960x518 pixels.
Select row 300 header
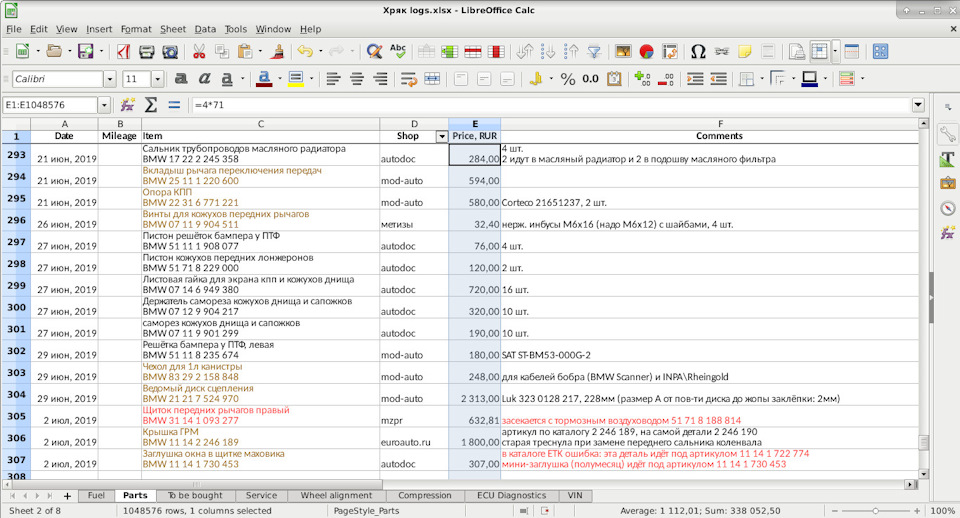16,307
